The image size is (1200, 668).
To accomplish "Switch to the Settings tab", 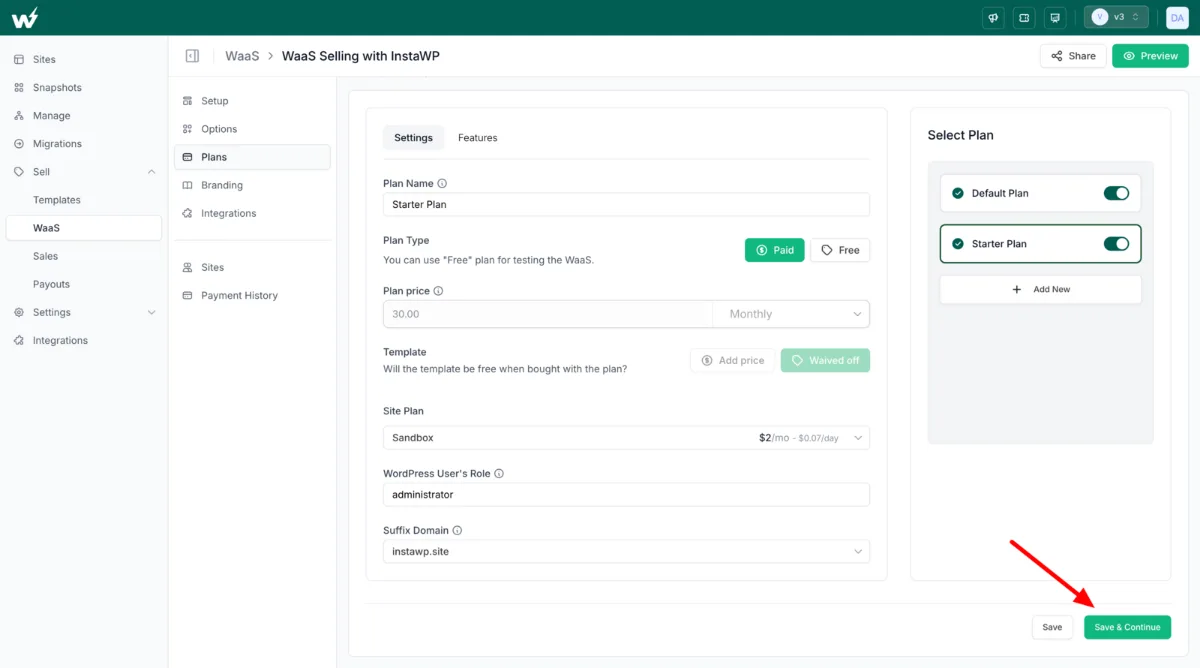I will pyautogui.click(x=413, y=137).
